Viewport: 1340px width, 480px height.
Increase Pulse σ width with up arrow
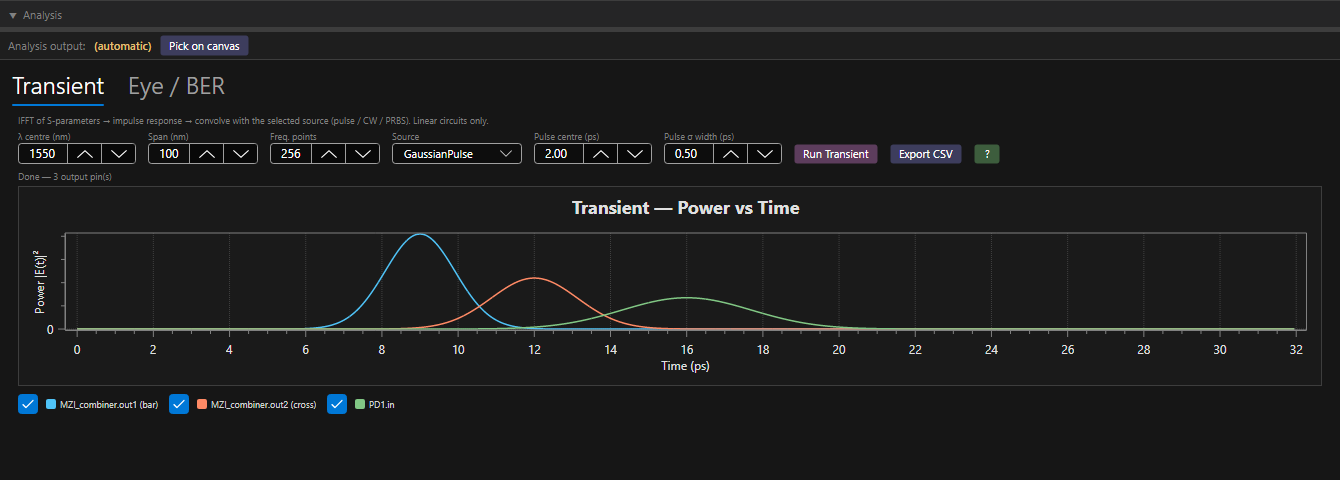click(x=730, y=154)
